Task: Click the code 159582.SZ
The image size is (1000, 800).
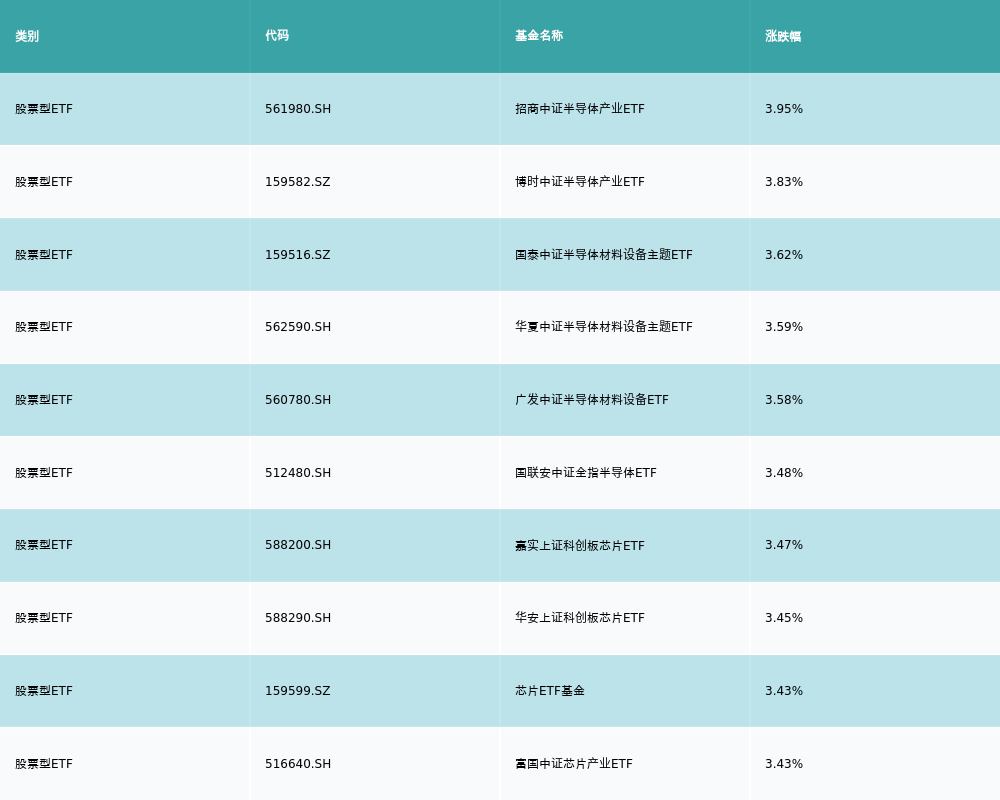Action: coord(298,182)
